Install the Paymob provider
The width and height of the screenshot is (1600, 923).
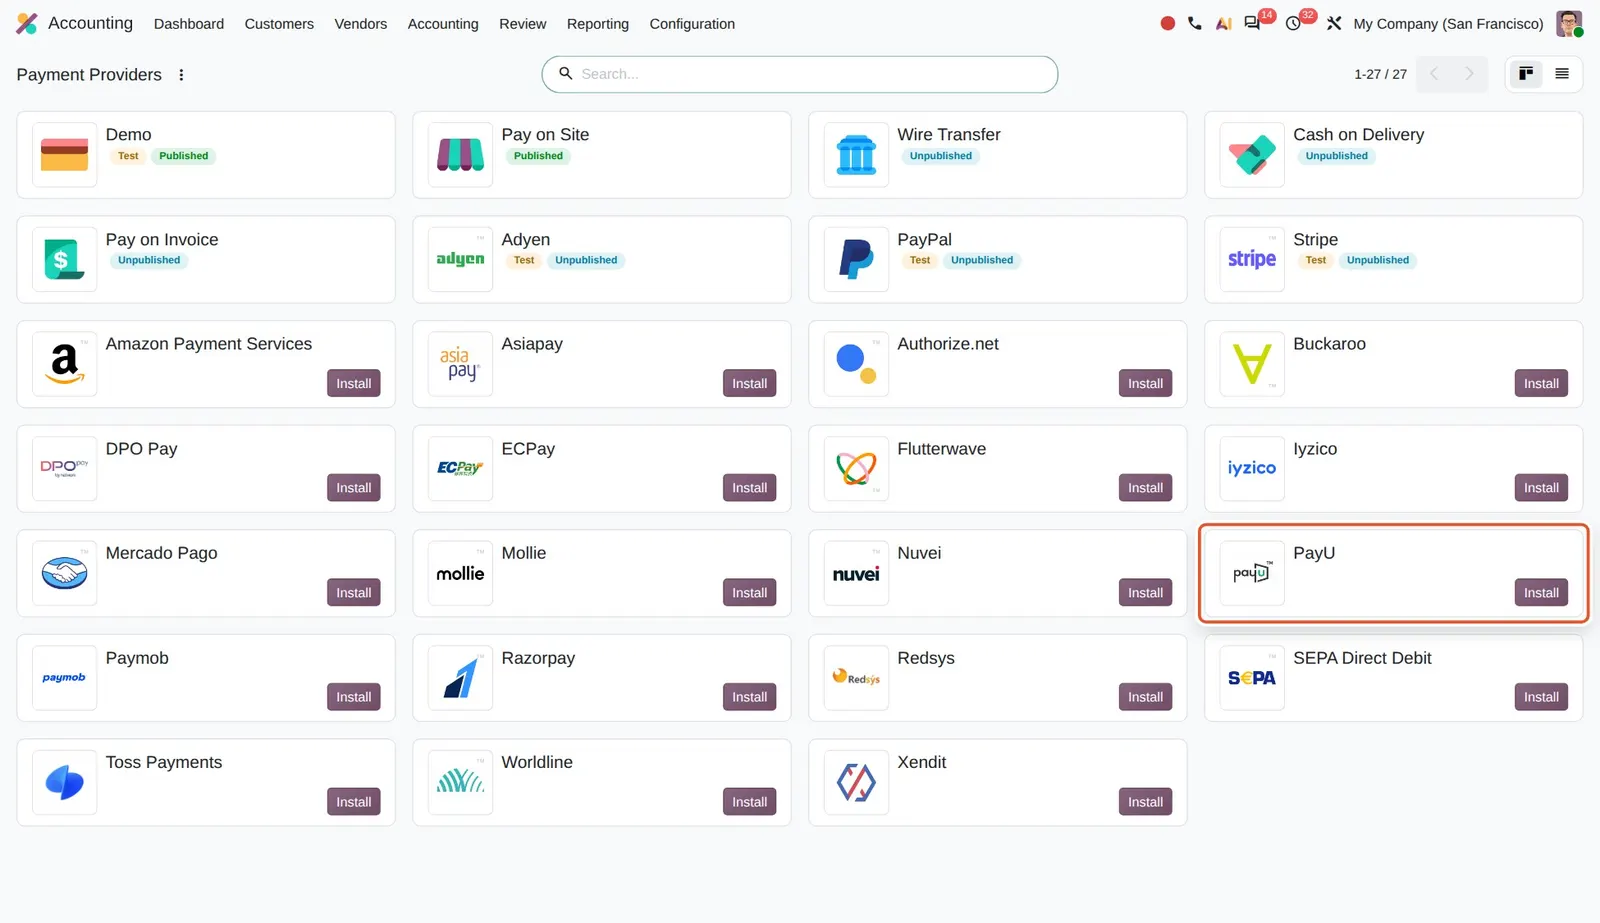click(x=354, y=697)
